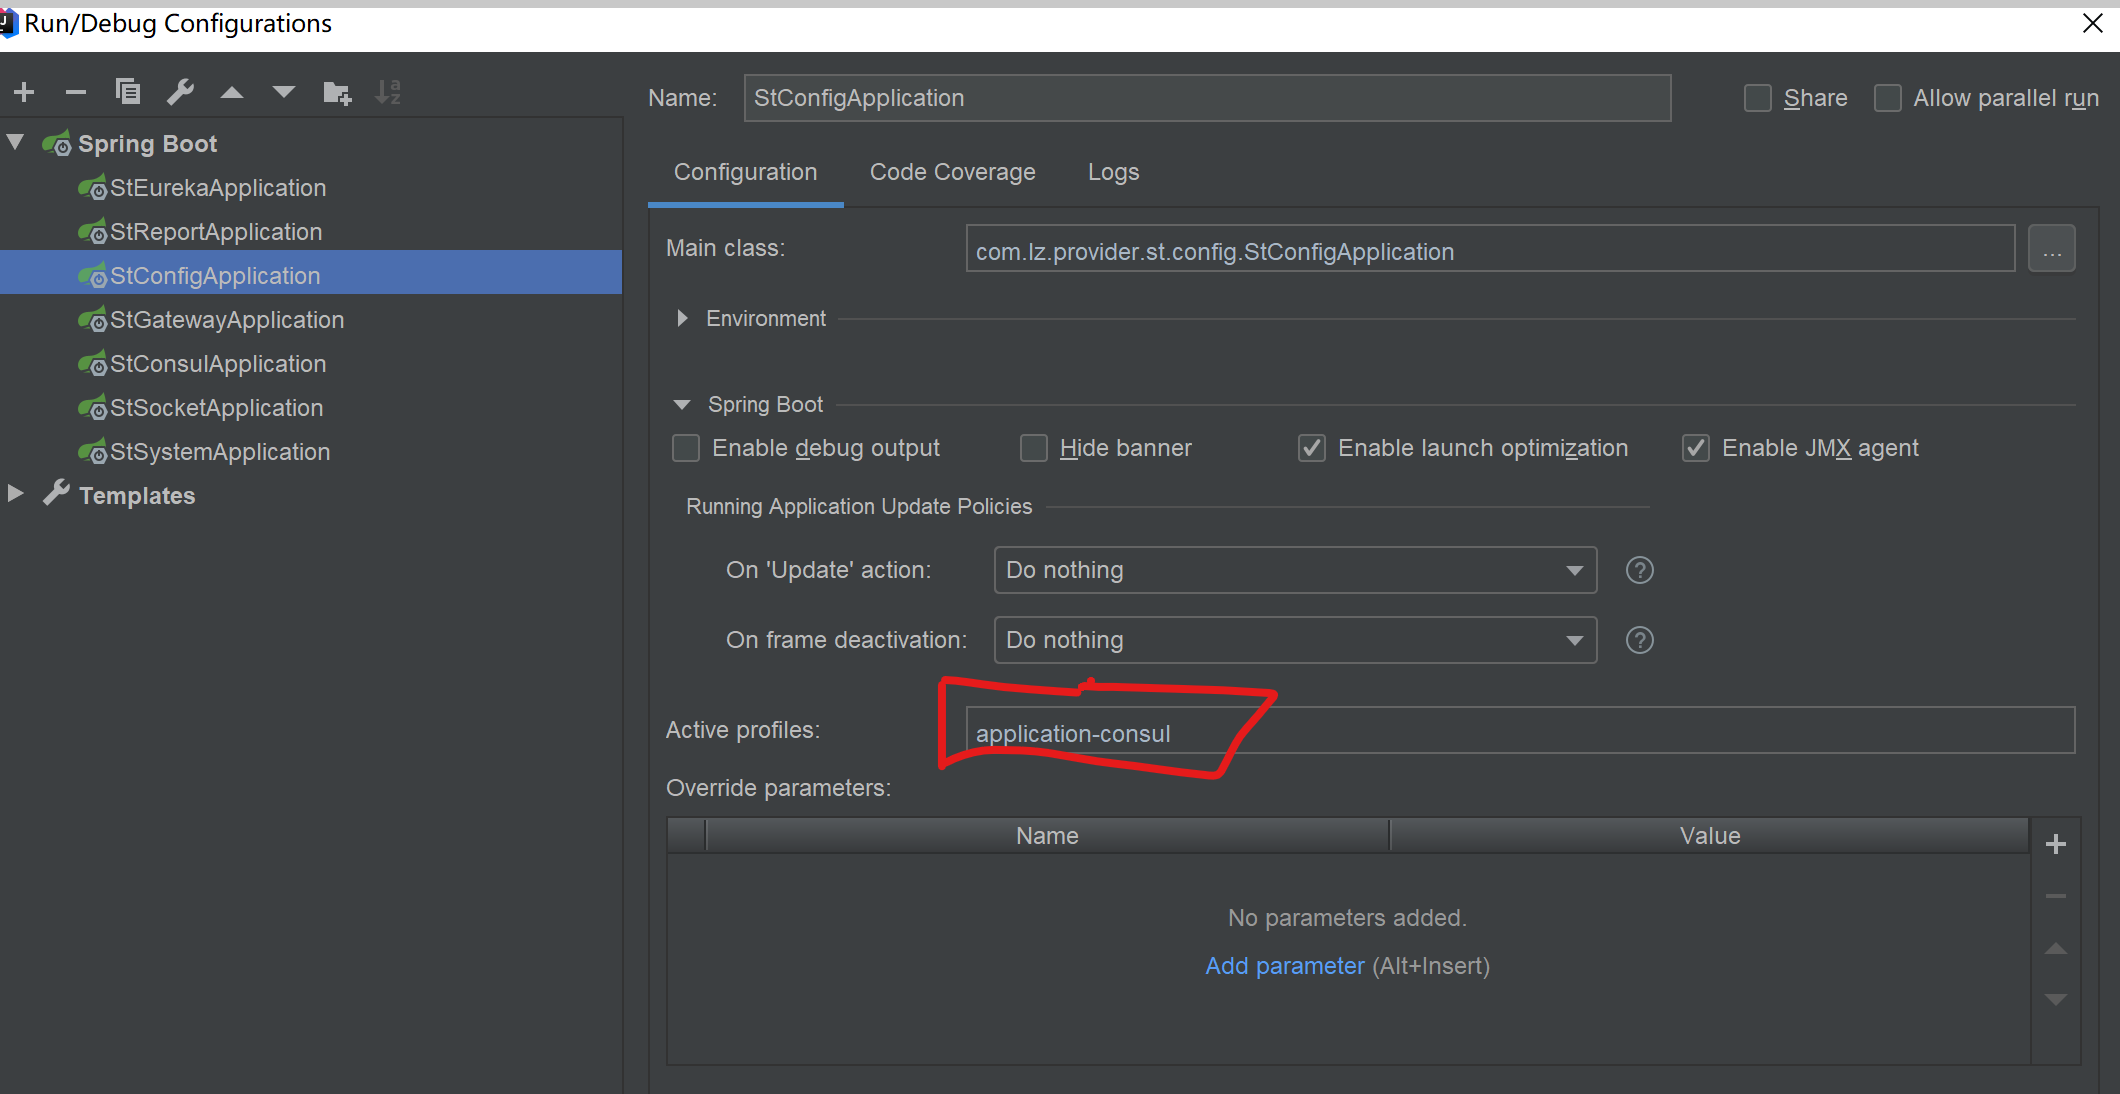Click the browse button for Main class
2120x1094 pixels.
point(2051,249)
